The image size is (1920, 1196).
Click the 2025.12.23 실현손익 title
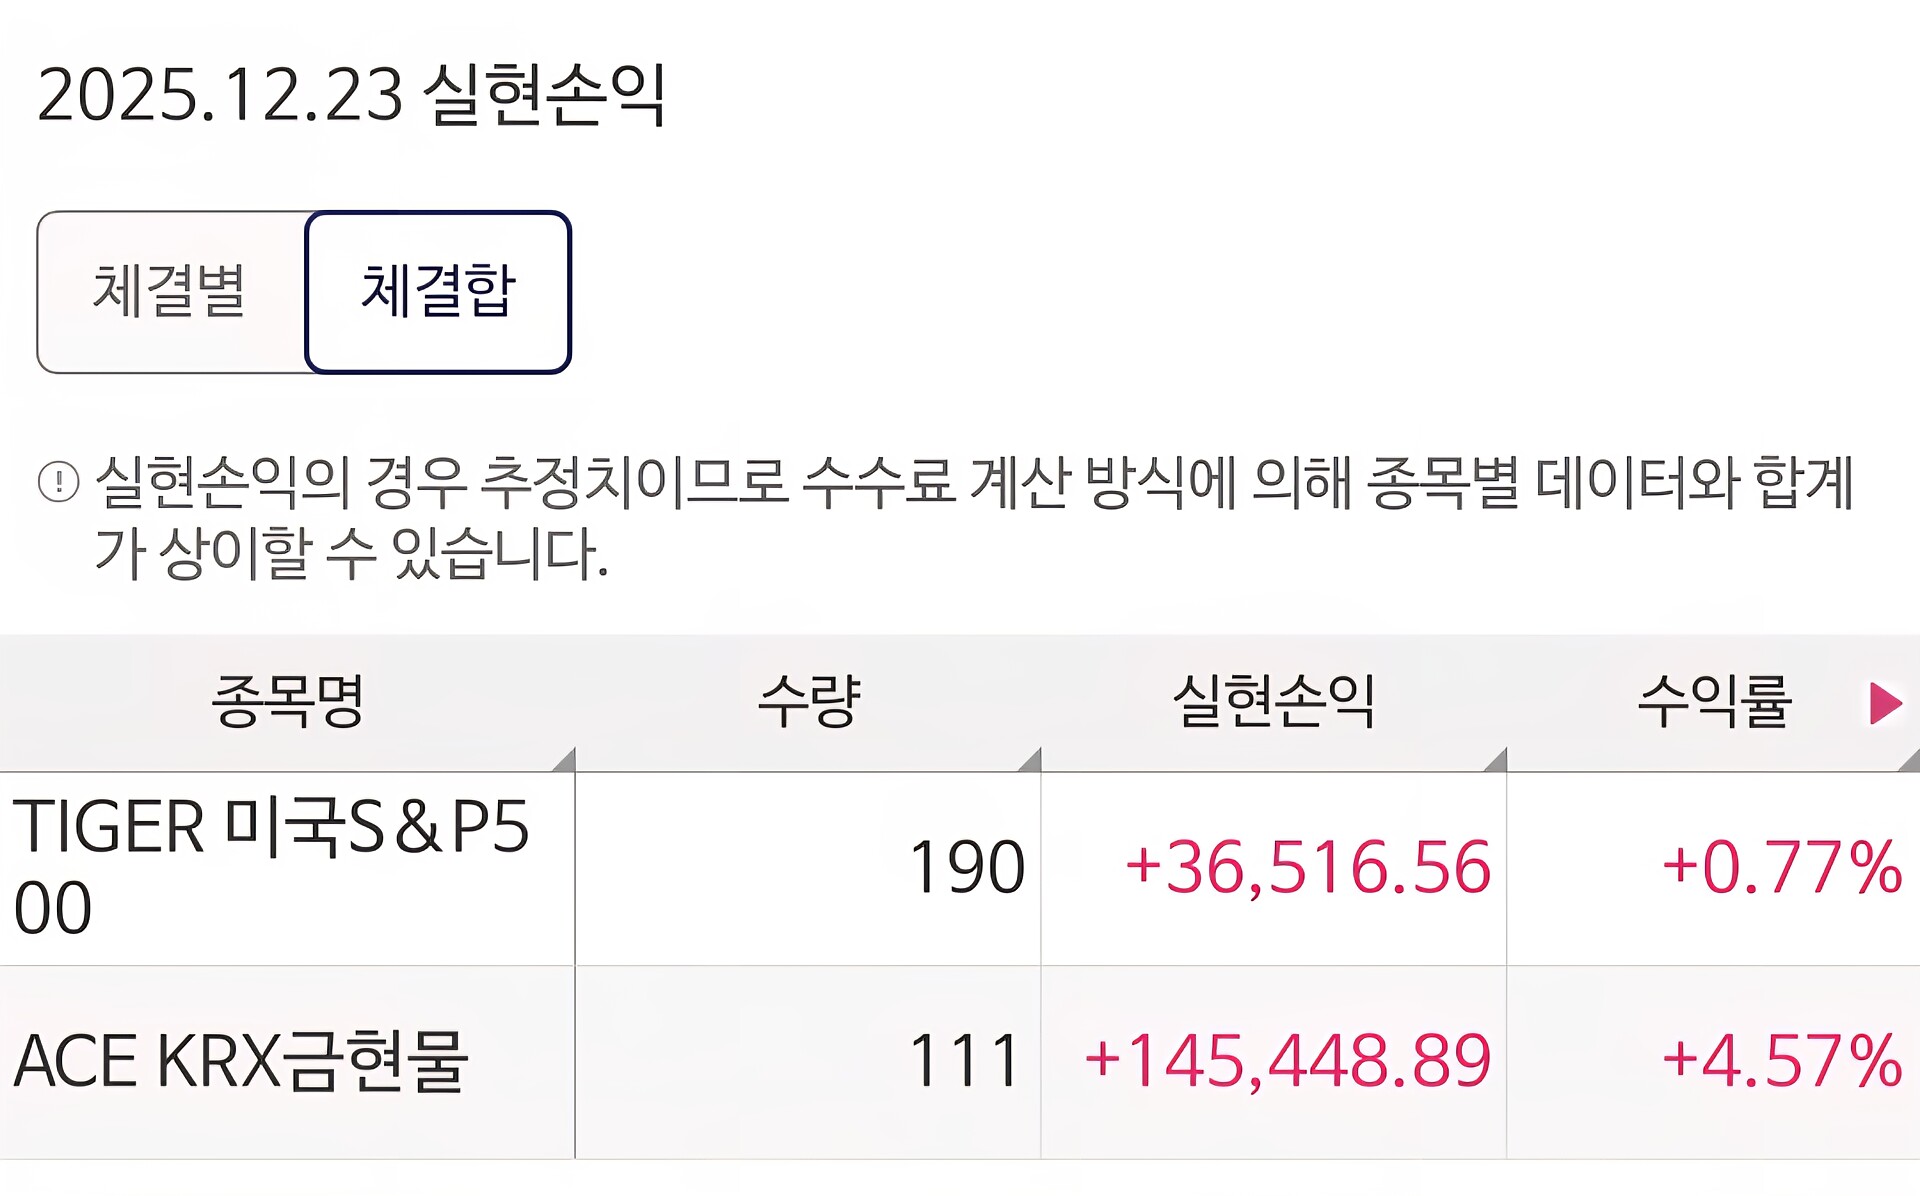point(351,95)
